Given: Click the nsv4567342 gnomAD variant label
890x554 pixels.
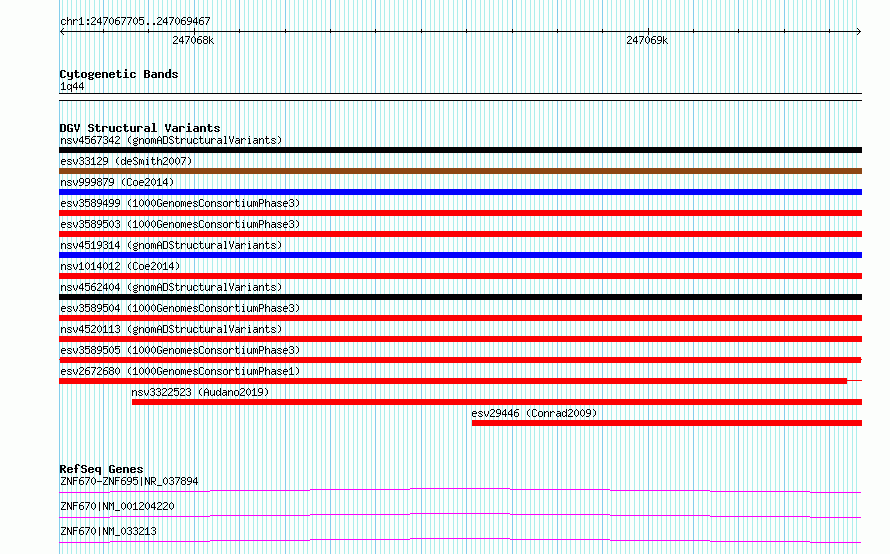Looking at the screenshot, I should pyautogui.click(x=171, y=140).
